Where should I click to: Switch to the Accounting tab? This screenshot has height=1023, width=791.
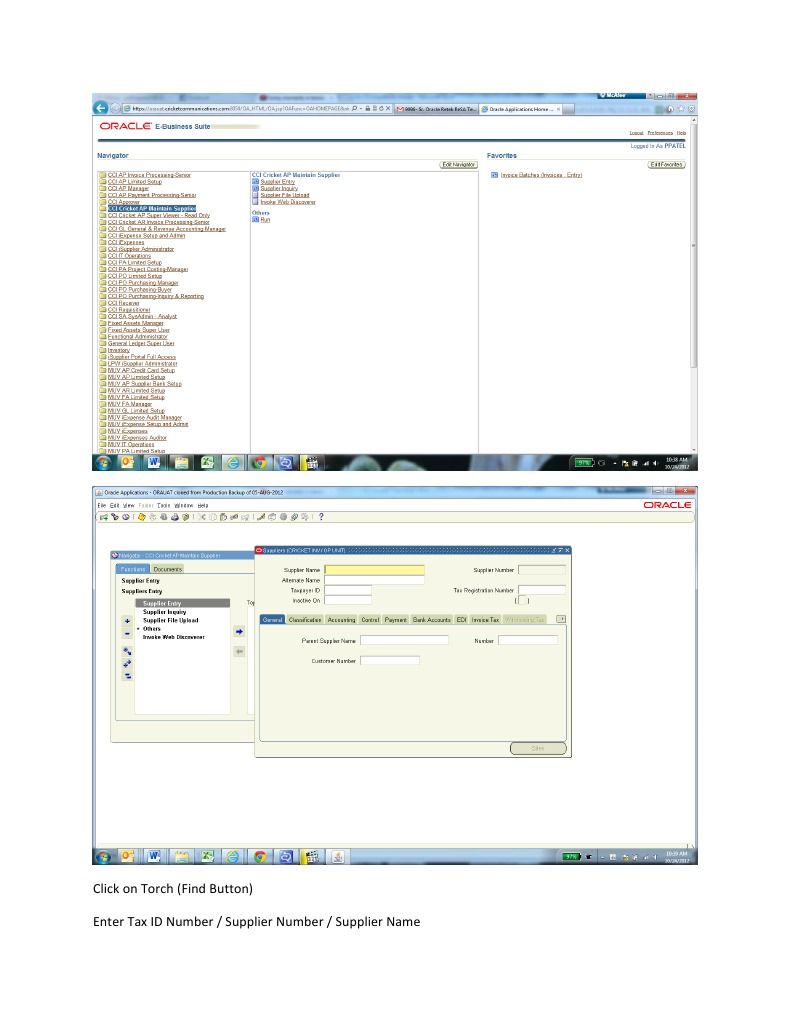point(341,620)
